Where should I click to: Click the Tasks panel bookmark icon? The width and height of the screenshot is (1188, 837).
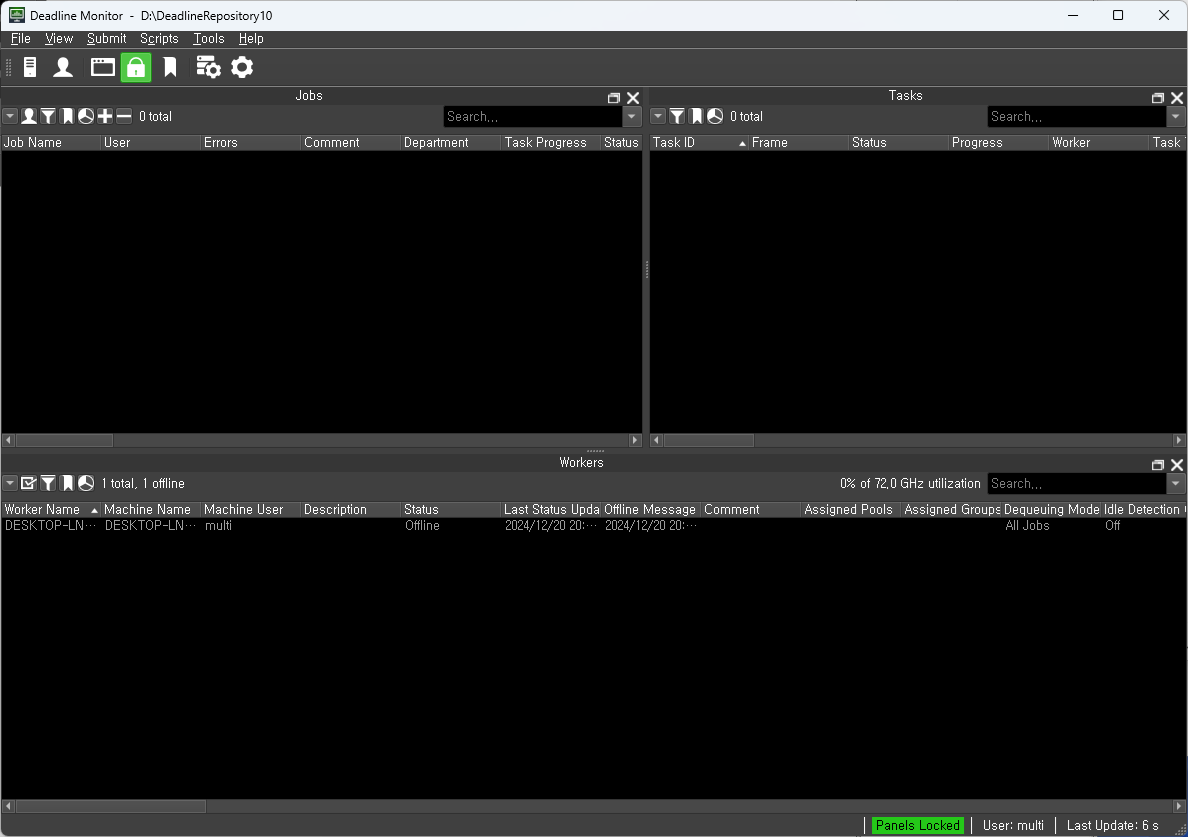pos(696,116)
